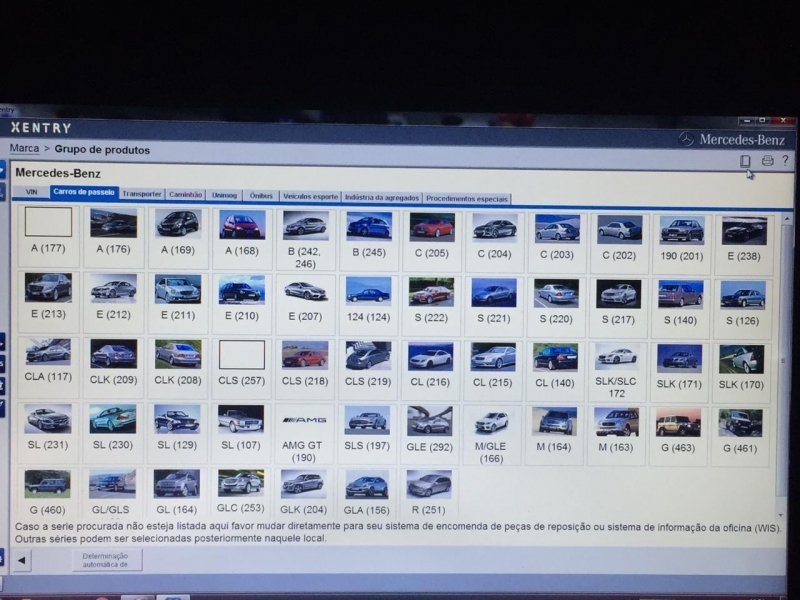Viewport: 800px width, 600px height.
Task: Pick the A (169) model series
Action: (178, 236)
